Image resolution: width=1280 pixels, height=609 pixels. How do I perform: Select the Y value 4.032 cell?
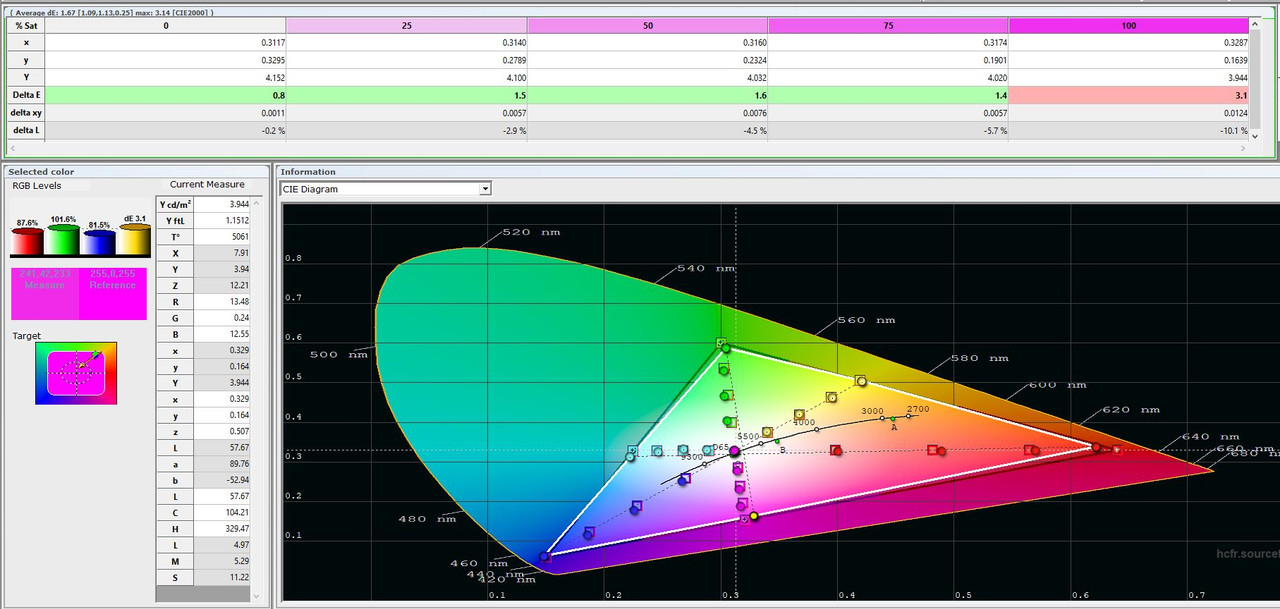(x=647, y=78)
